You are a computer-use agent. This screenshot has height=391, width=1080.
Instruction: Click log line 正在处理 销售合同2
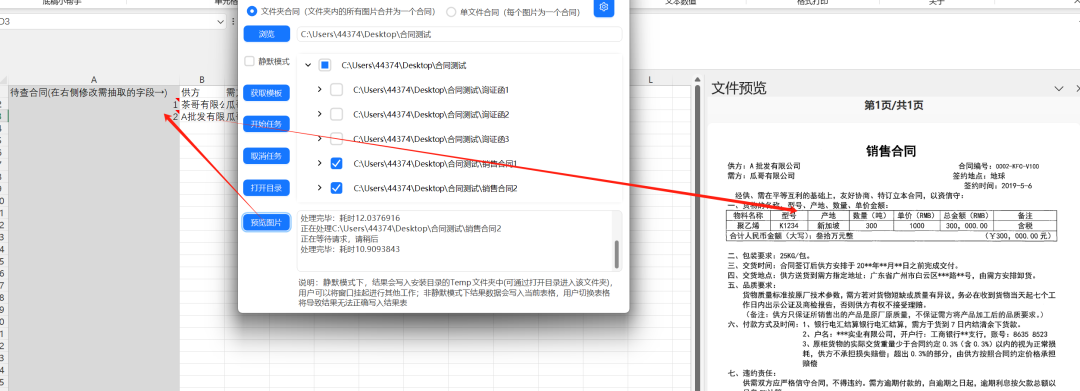tap(401, 229)
